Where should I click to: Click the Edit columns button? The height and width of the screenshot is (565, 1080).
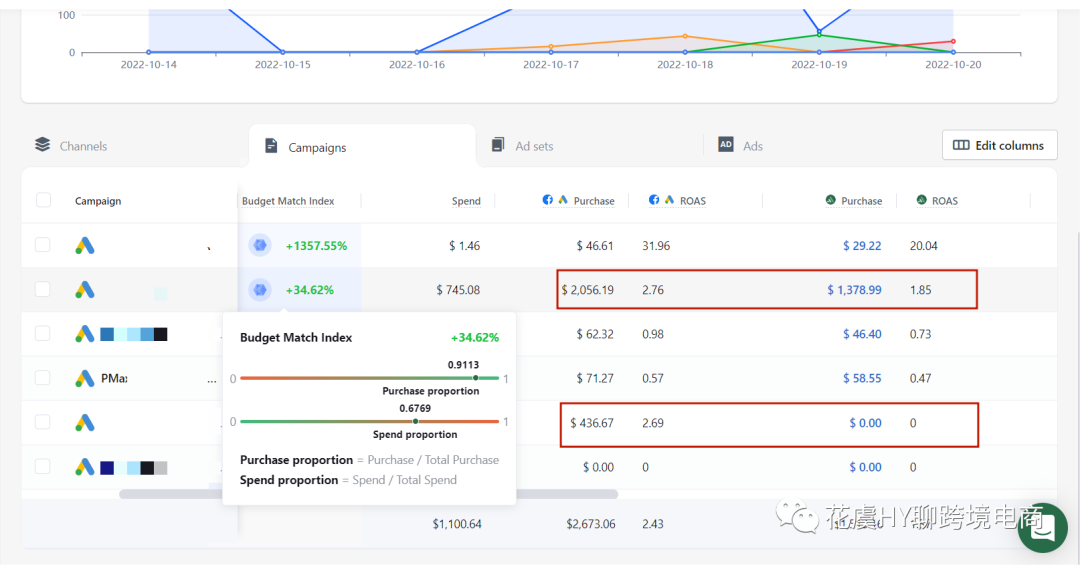(x=999, y=145)
